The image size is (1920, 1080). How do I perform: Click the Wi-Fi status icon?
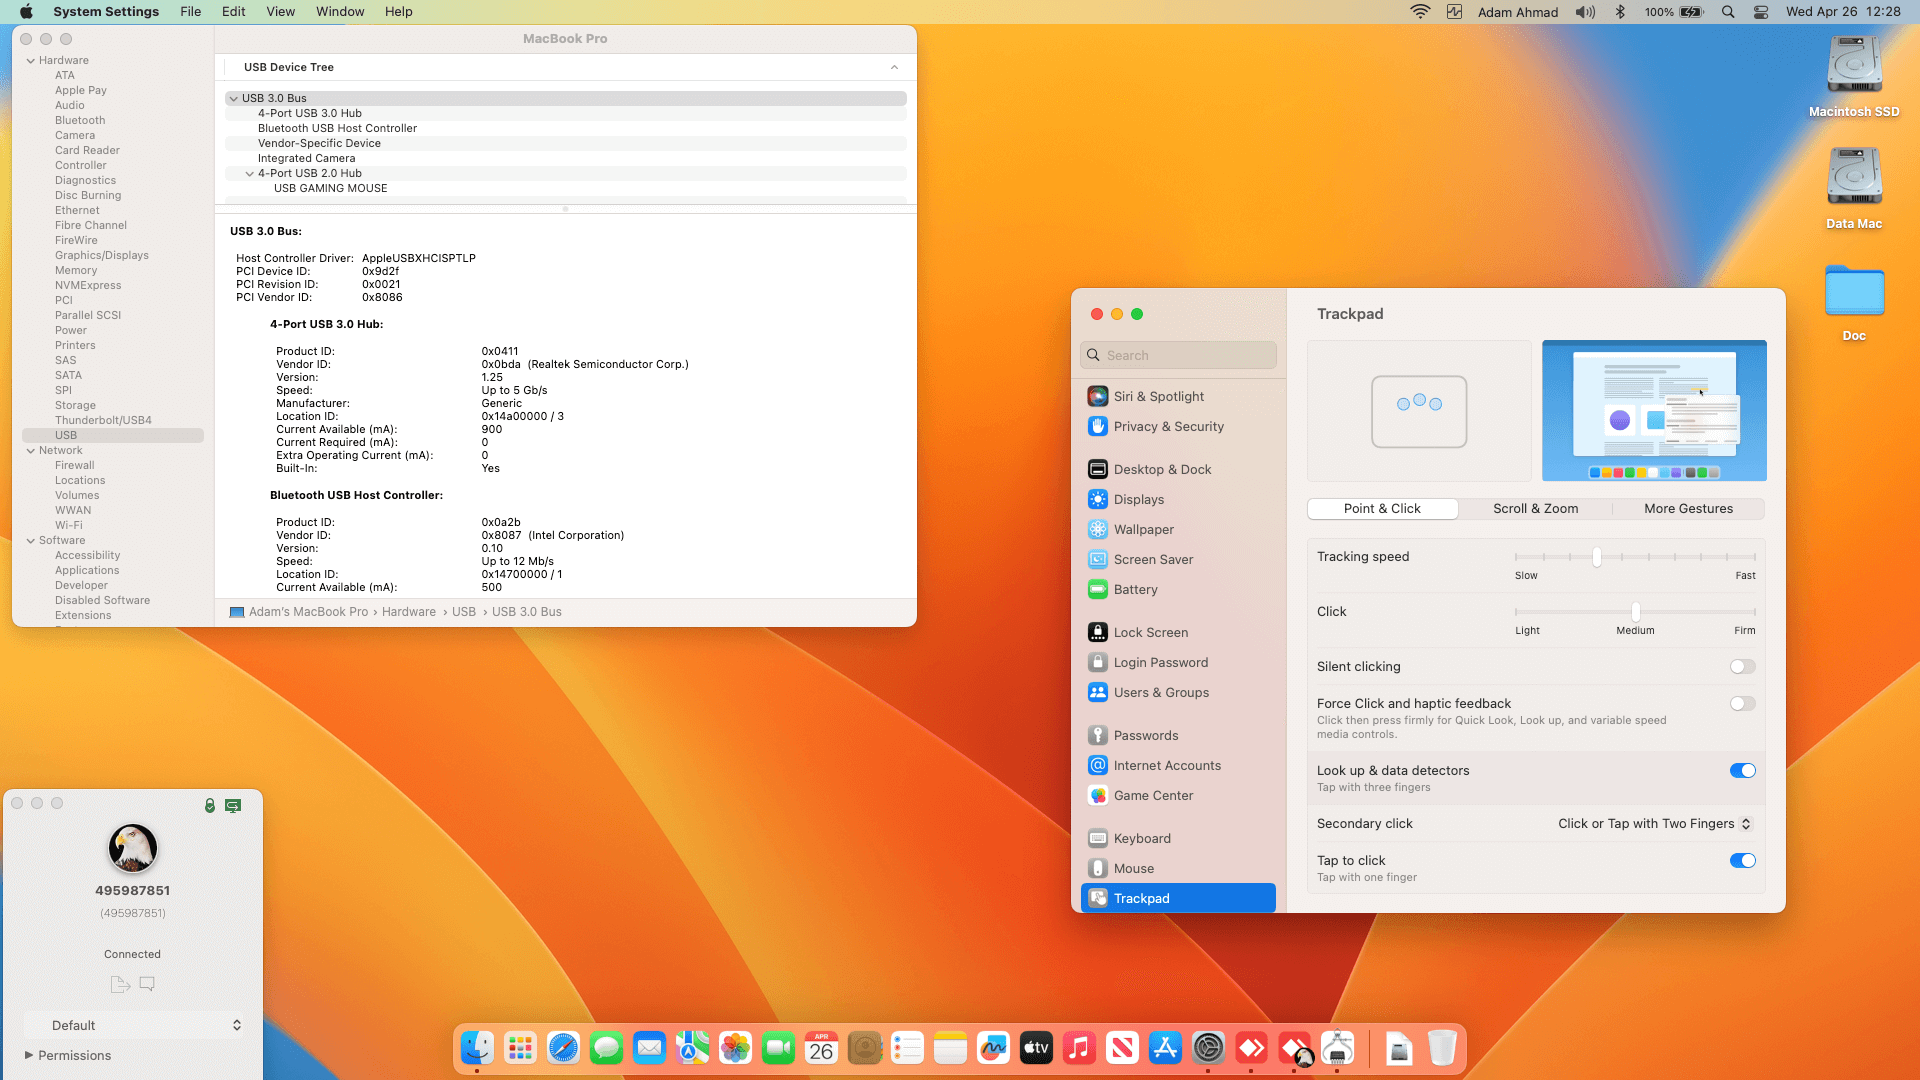tap(1420, 12)
